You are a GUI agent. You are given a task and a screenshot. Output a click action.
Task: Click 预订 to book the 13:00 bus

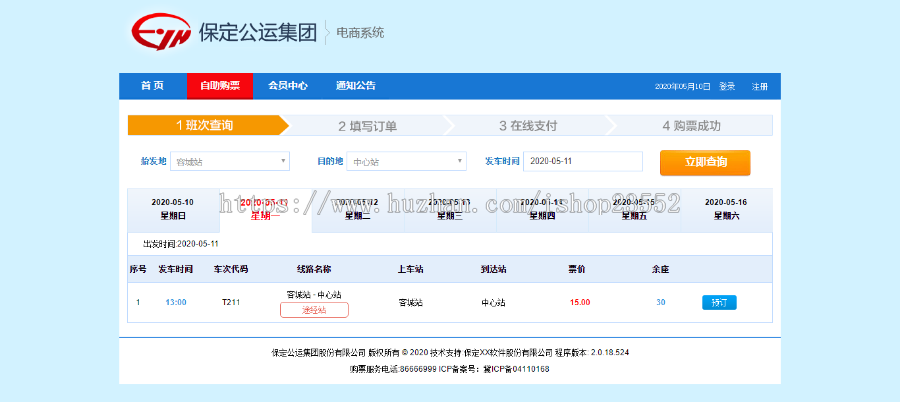(719, 302)
